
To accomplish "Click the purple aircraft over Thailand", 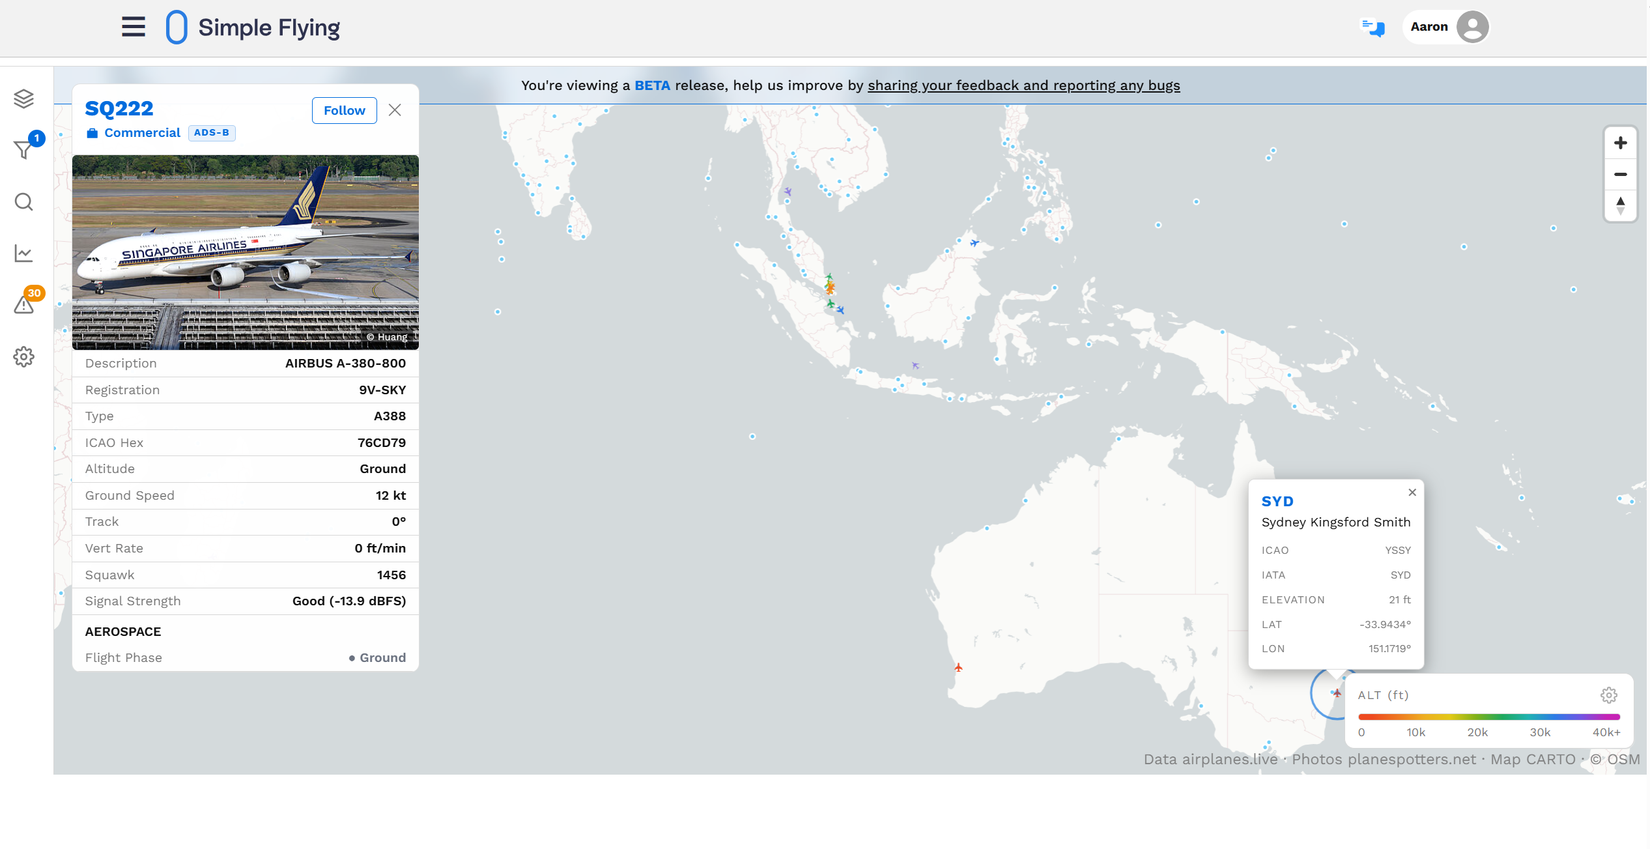I will 788,191.
